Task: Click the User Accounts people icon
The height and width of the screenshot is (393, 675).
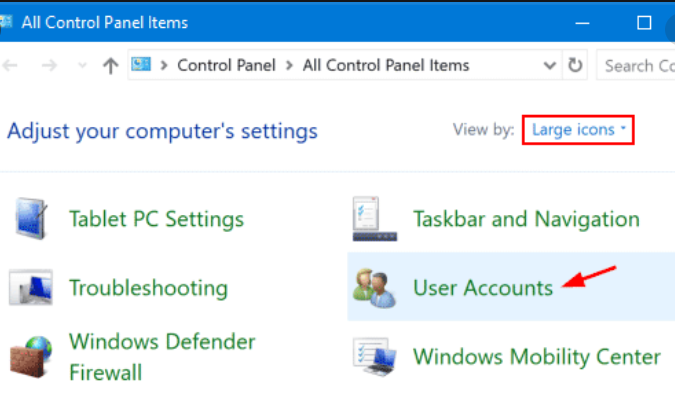Action: pos(374,288)
